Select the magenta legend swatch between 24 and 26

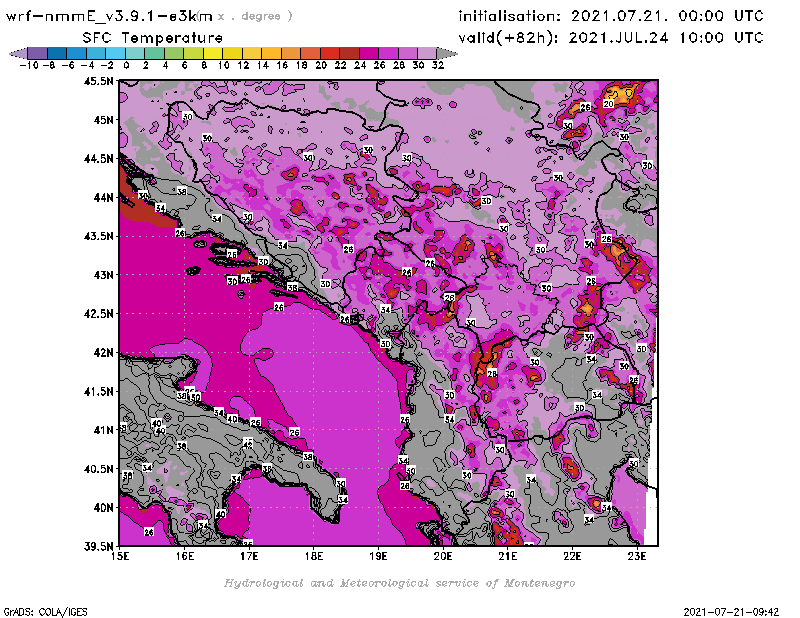[368, 54]
